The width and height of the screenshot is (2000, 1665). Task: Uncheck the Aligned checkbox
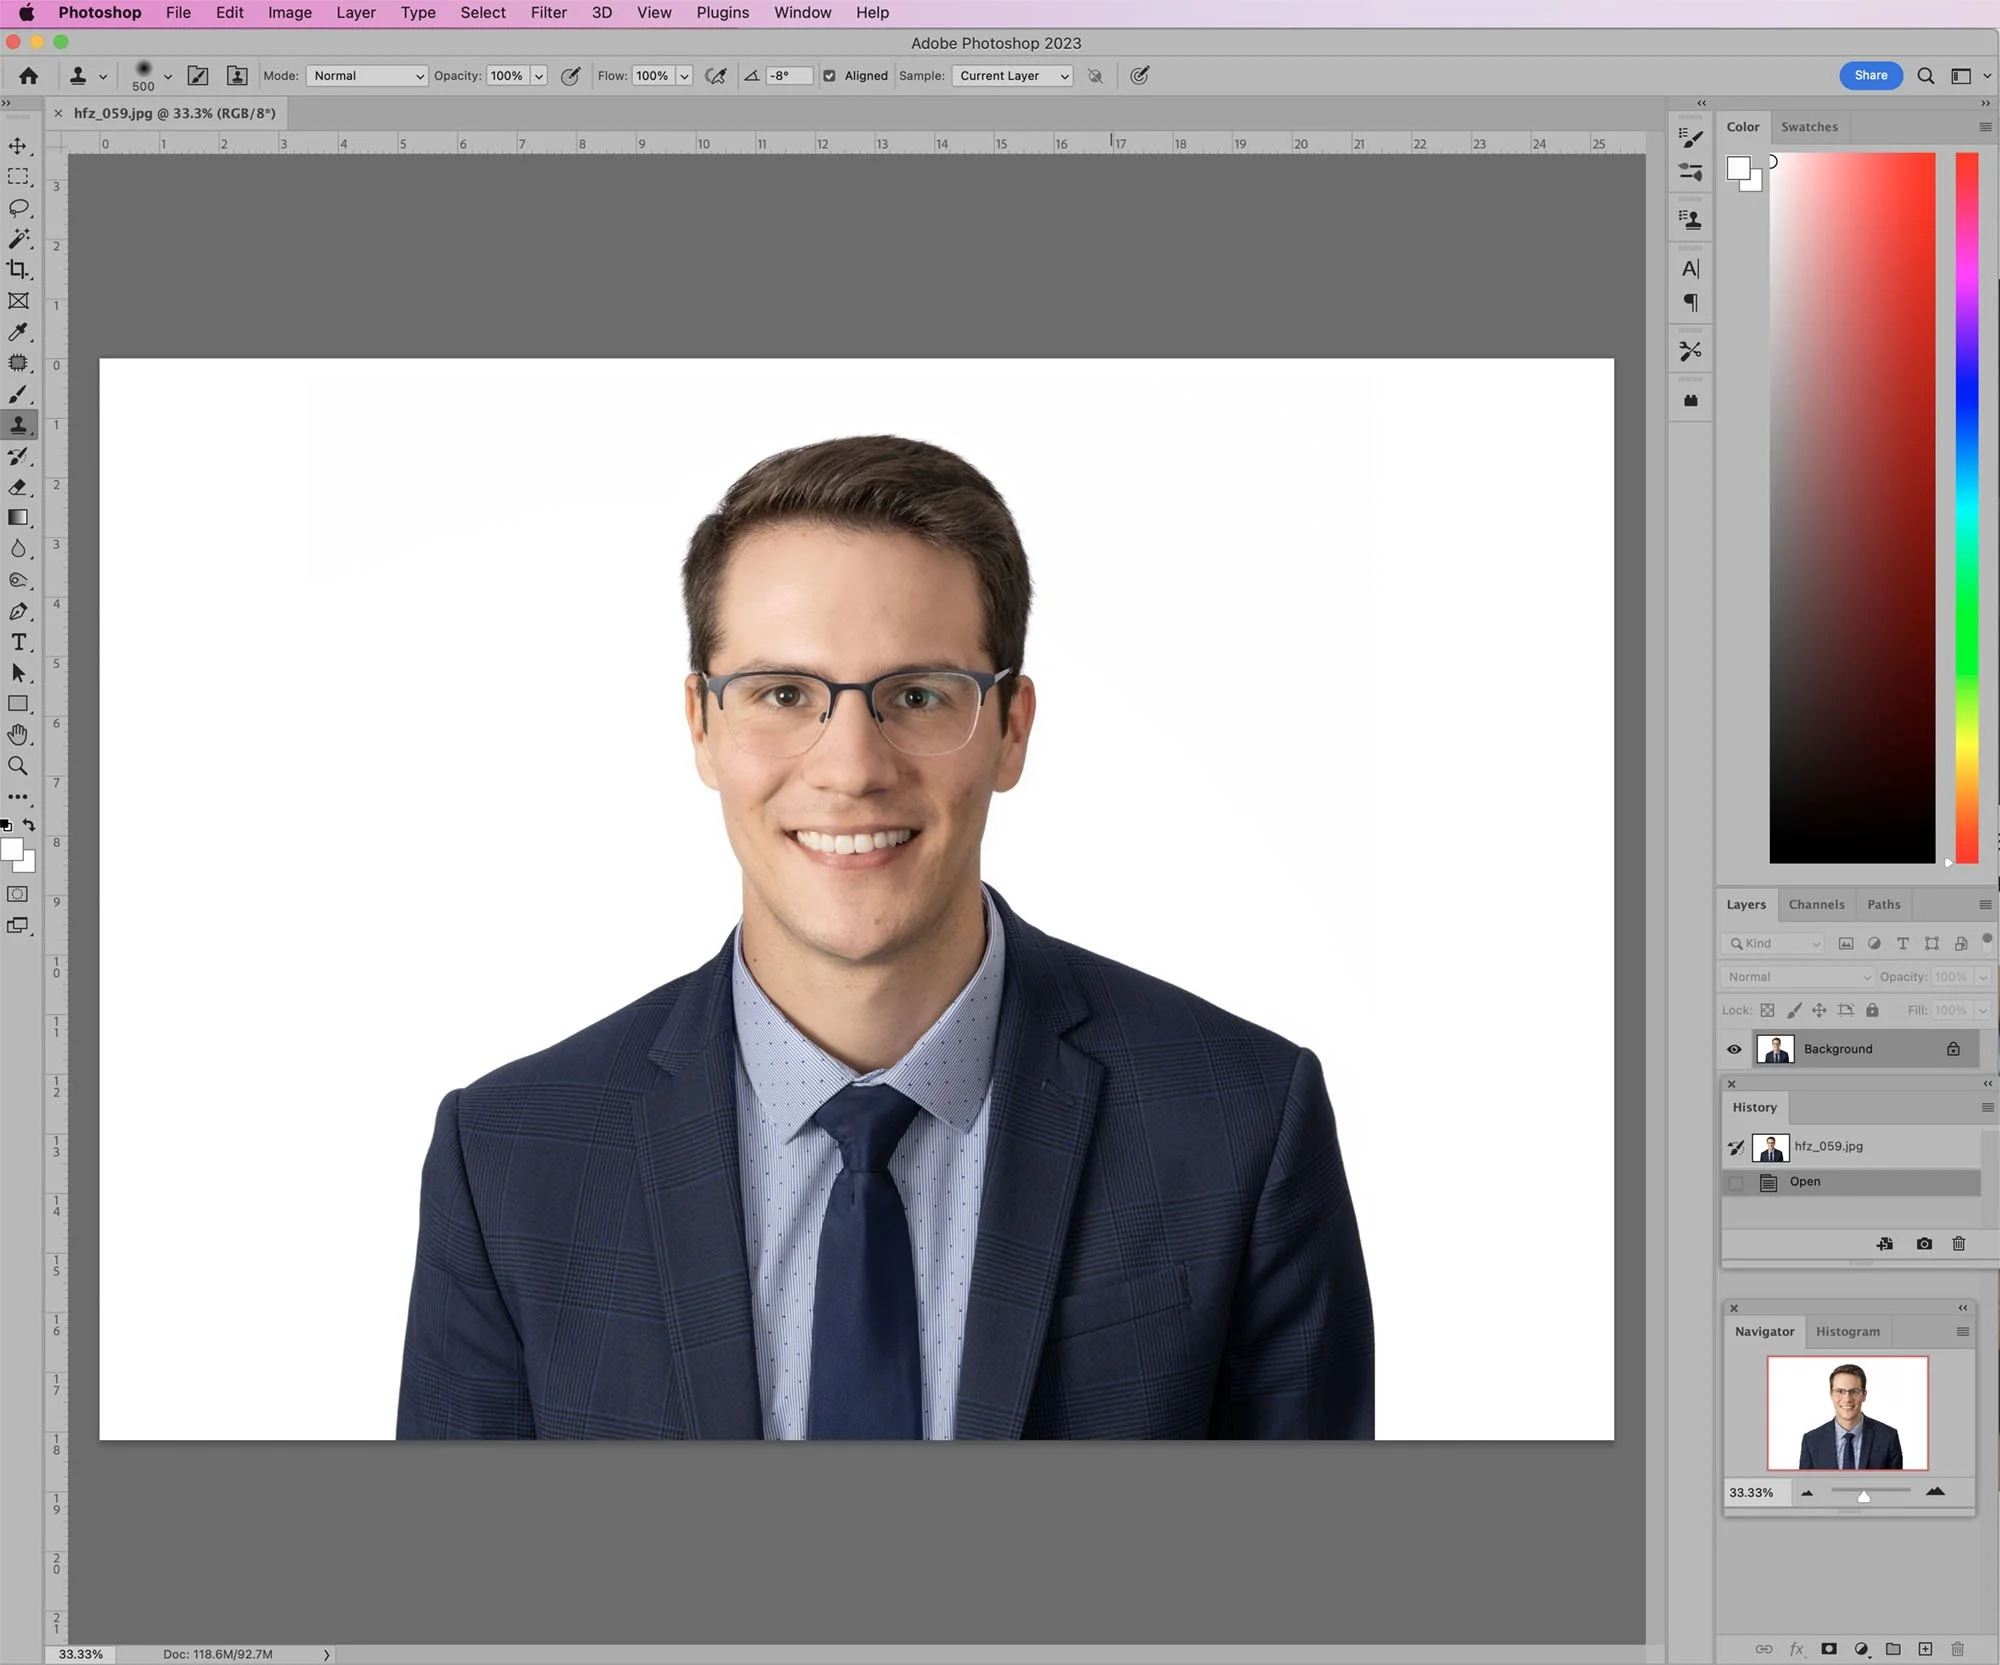(x=829, y=76)
